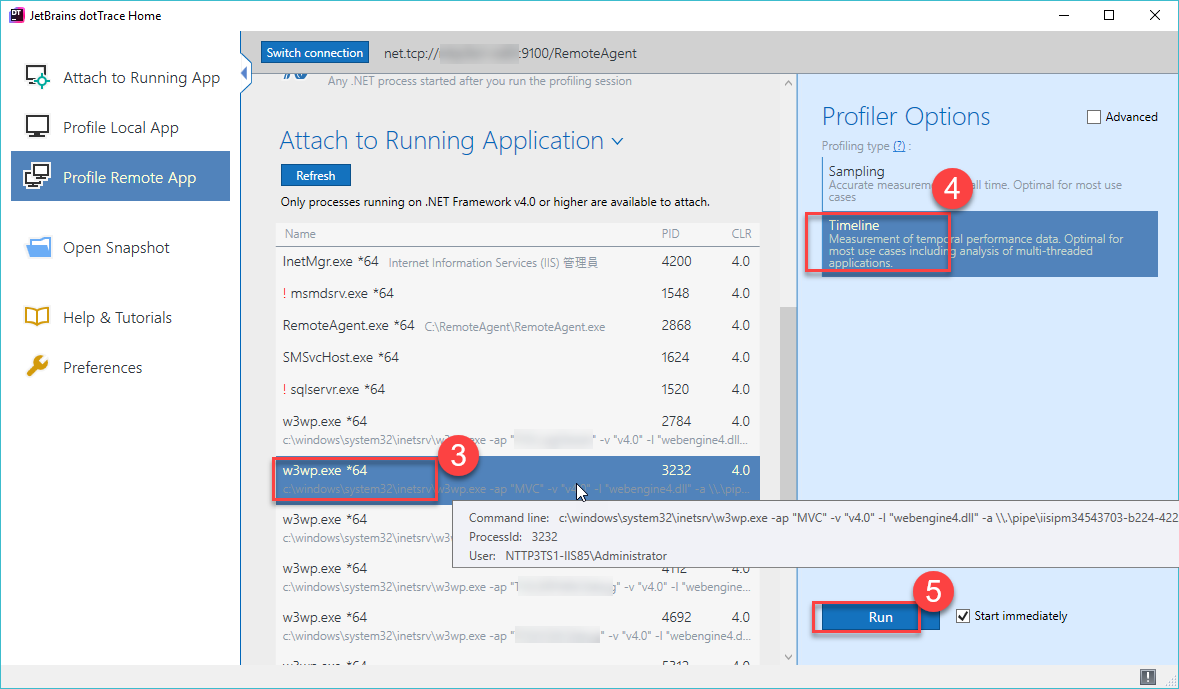Collapse the sidebar with the left arrow

point(244,73)
